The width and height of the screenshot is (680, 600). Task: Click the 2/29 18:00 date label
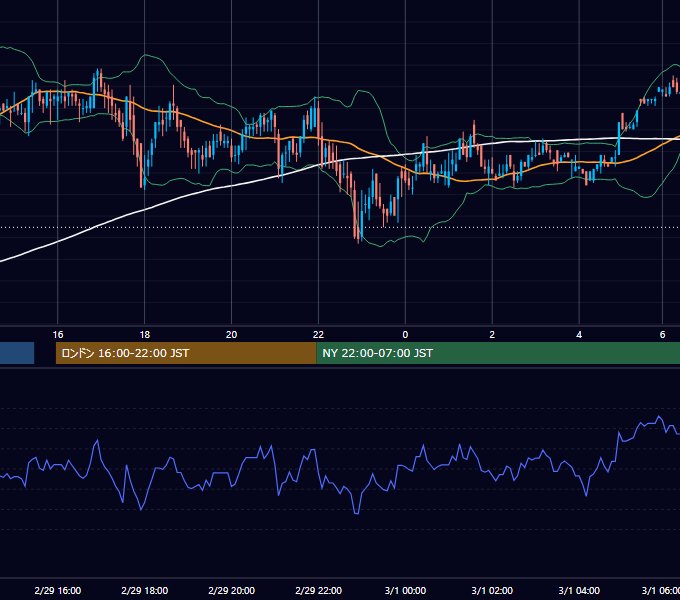pos(144,590)
